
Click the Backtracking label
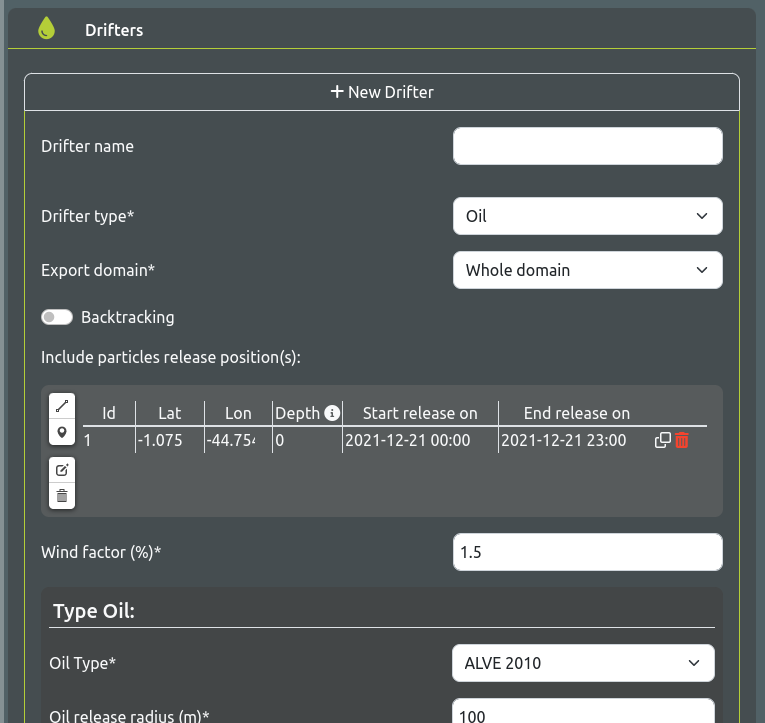pyautogui.click(x=127, y=317)
